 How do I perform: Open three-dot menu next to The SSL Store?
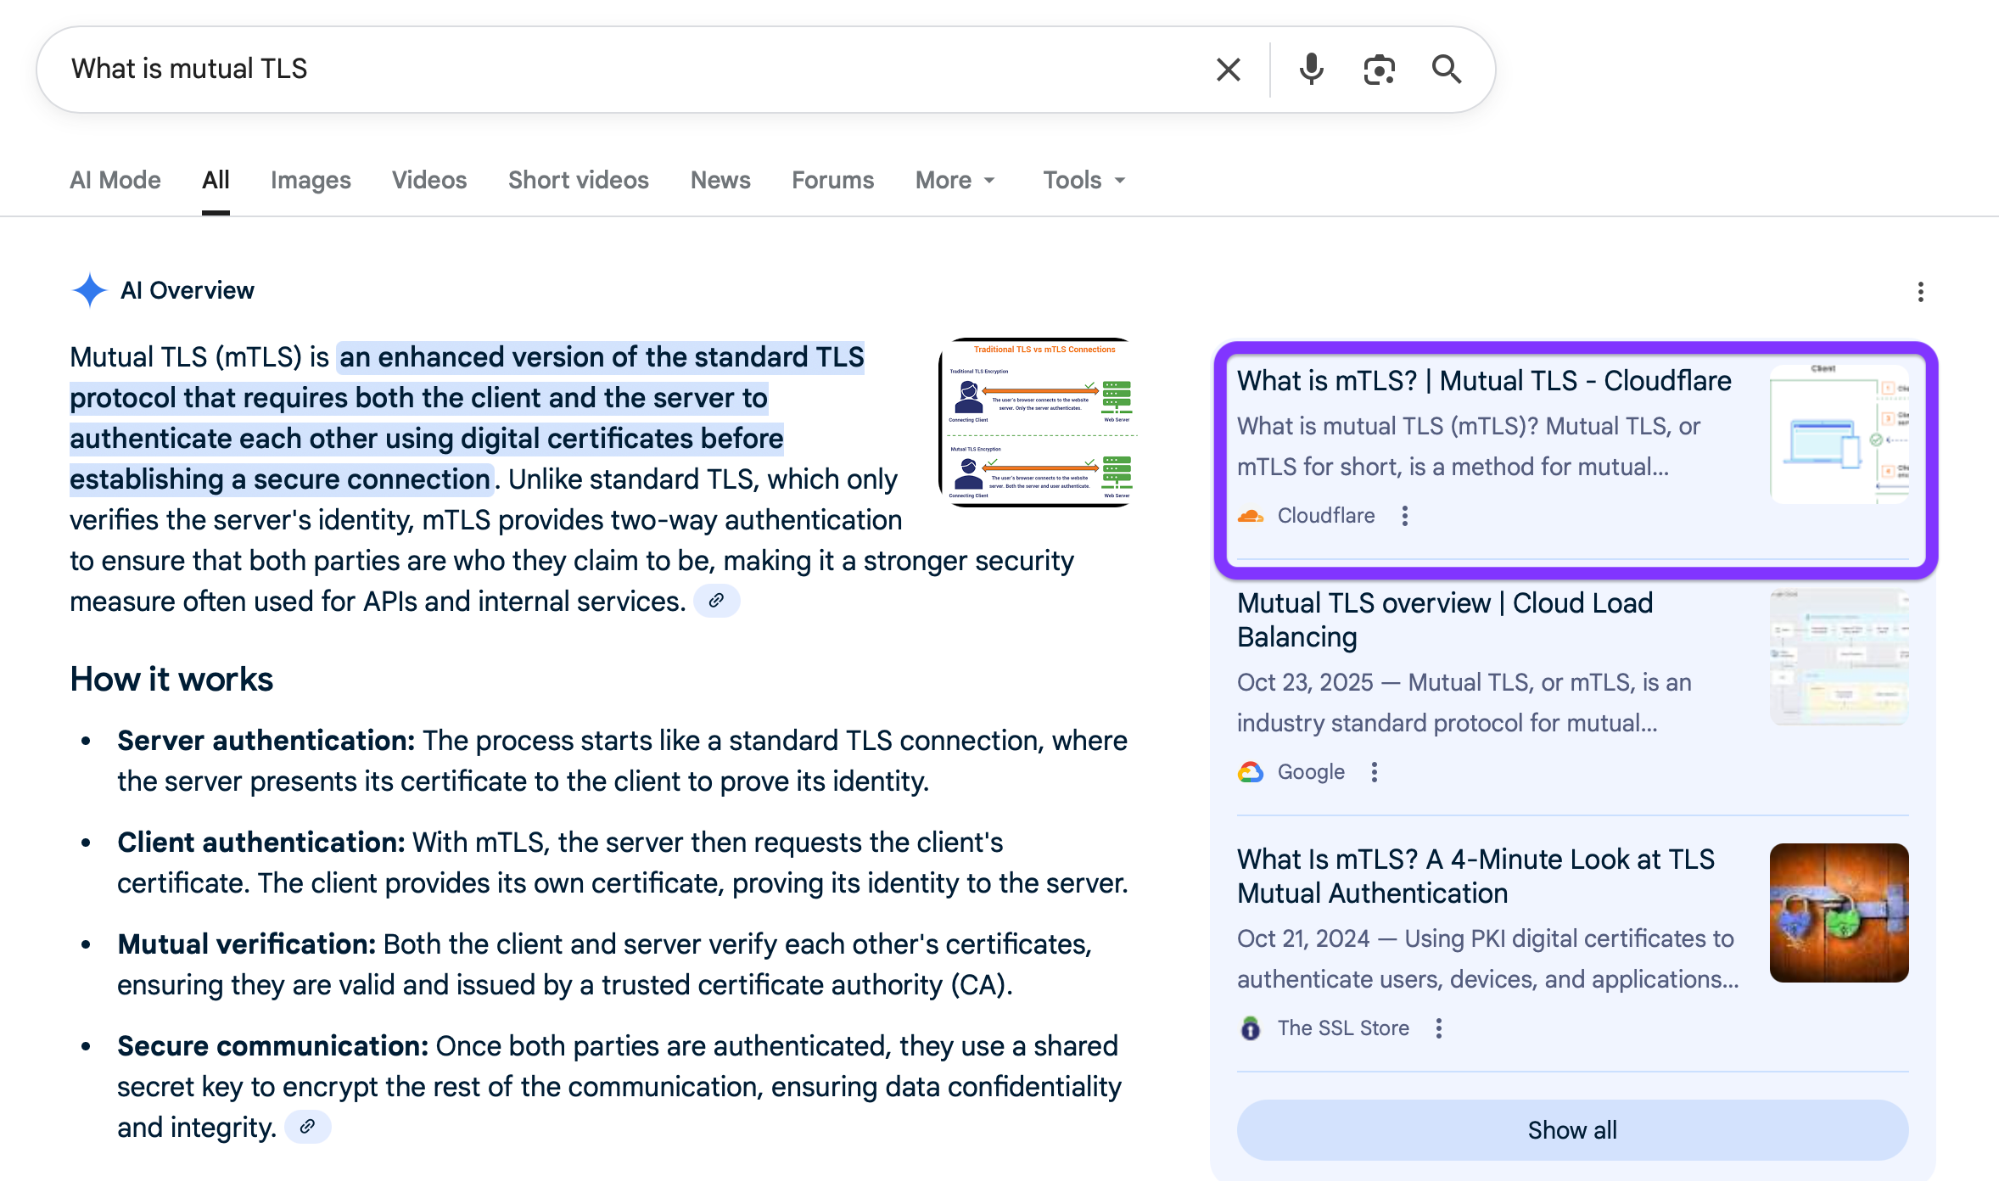point(1439,1028)
